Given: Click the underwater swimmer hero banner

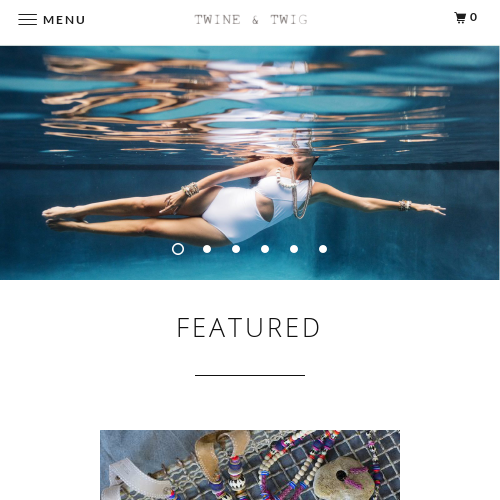Looking at the screenshot, I should 250,163.
